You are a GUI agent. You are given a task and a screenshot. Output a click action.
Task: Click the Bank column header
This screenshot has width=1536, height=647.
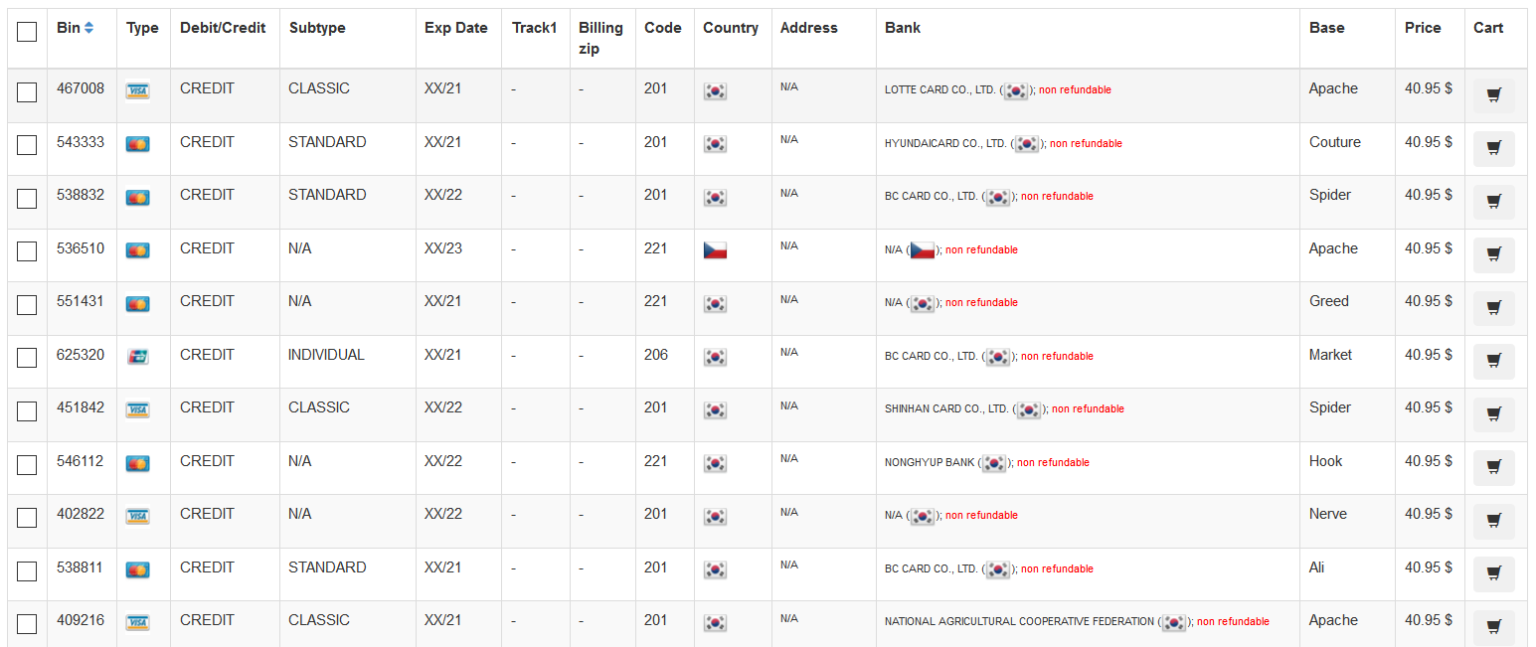coord(903,28)
